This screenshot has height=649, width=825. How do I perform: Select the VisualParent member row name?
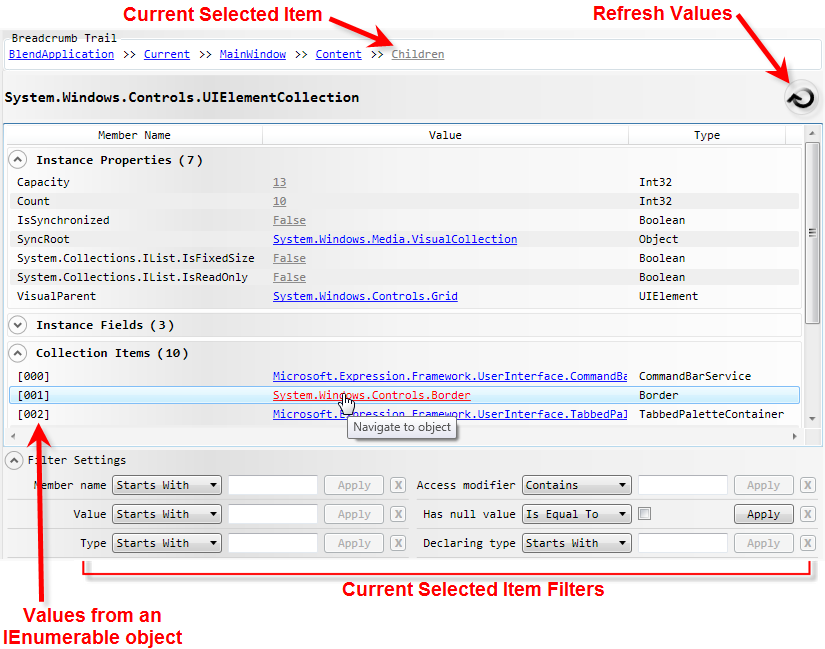pos(56,296)
